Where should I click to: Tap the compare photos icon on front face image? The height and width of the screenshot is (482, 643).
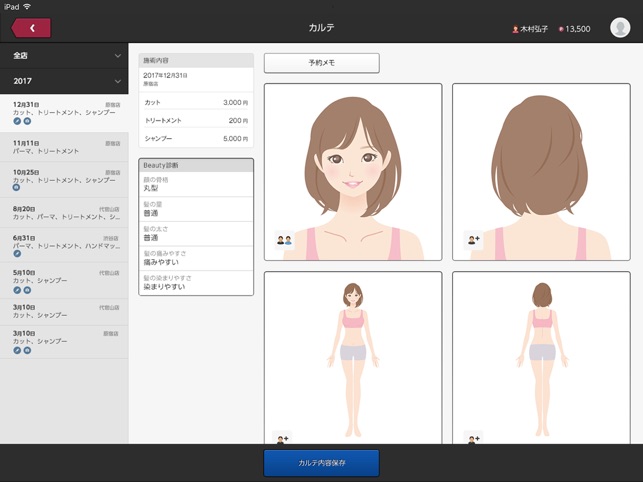[283, 241]
